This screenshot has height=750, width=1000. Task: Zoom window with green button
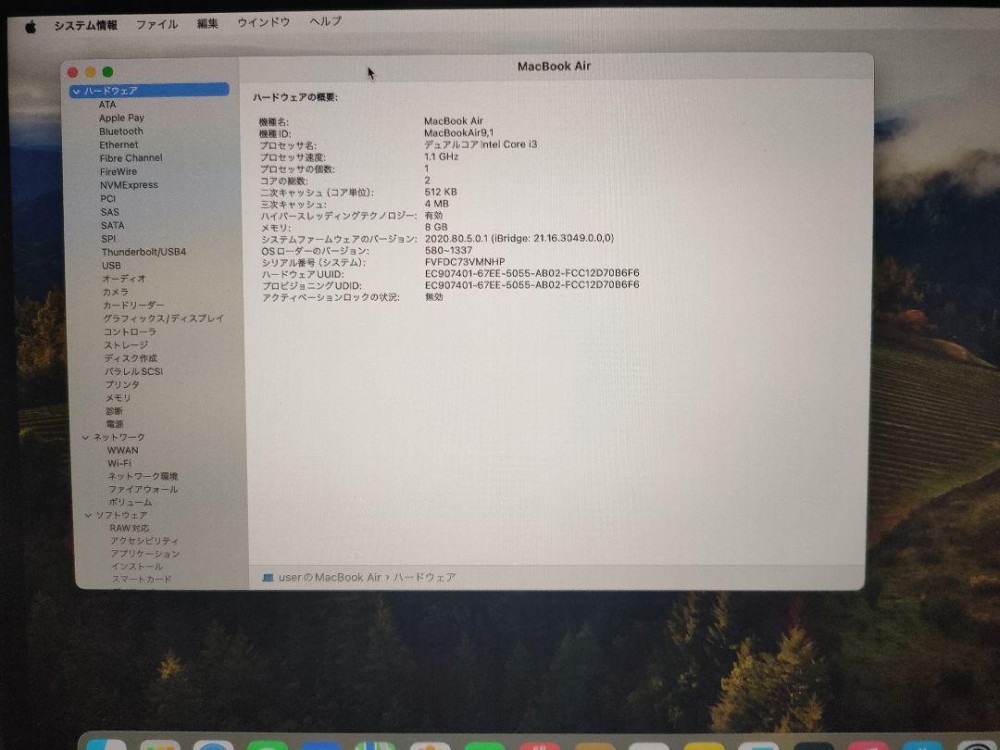(108, 71)
